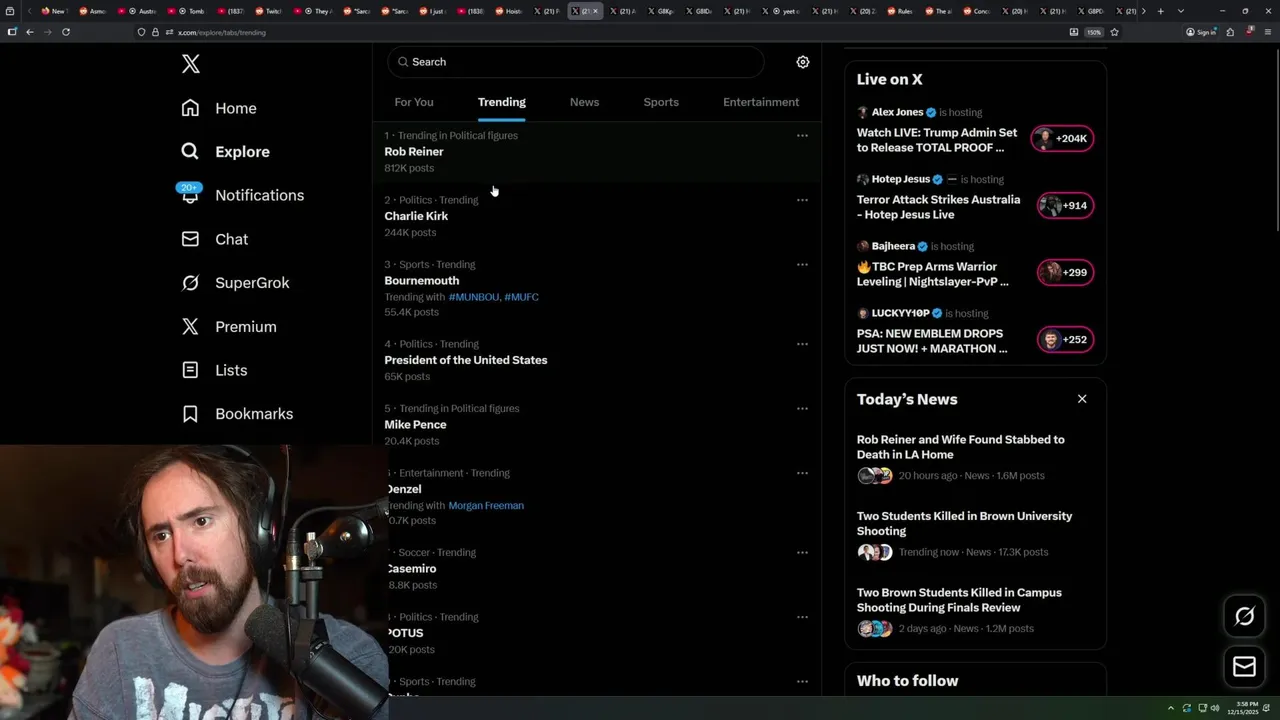1280x720 pixels.
Task: Switch to the For You tab
Action: click(x=414, y=102)
